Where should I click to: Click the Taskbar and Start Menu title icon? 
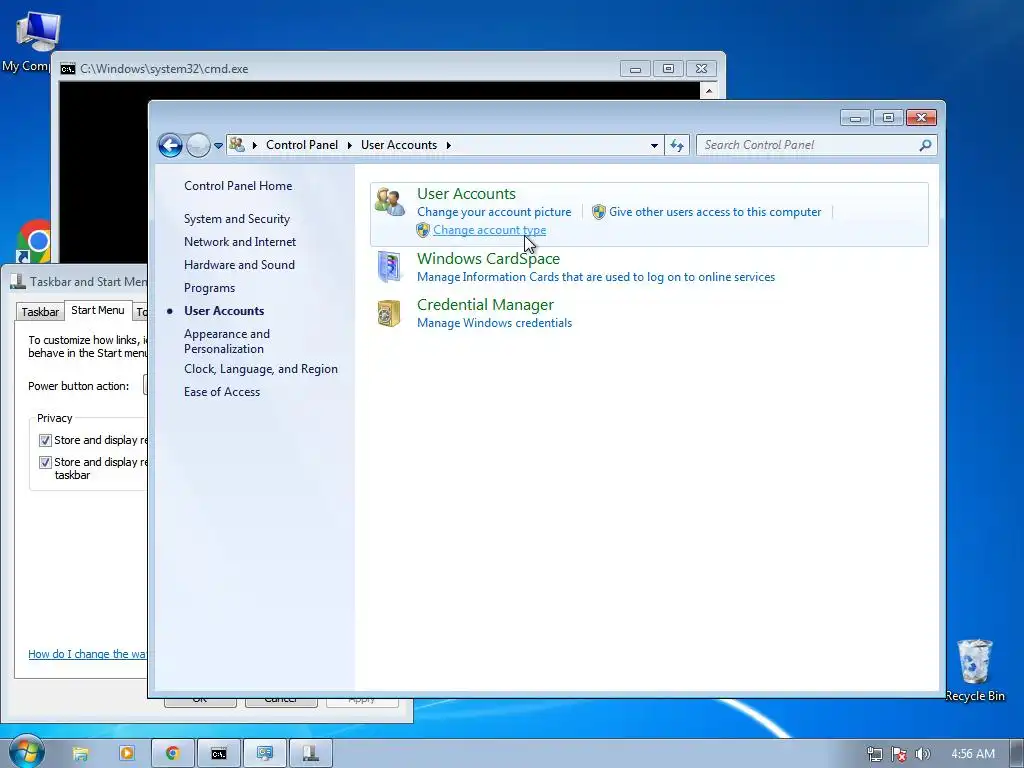[18, 281]
